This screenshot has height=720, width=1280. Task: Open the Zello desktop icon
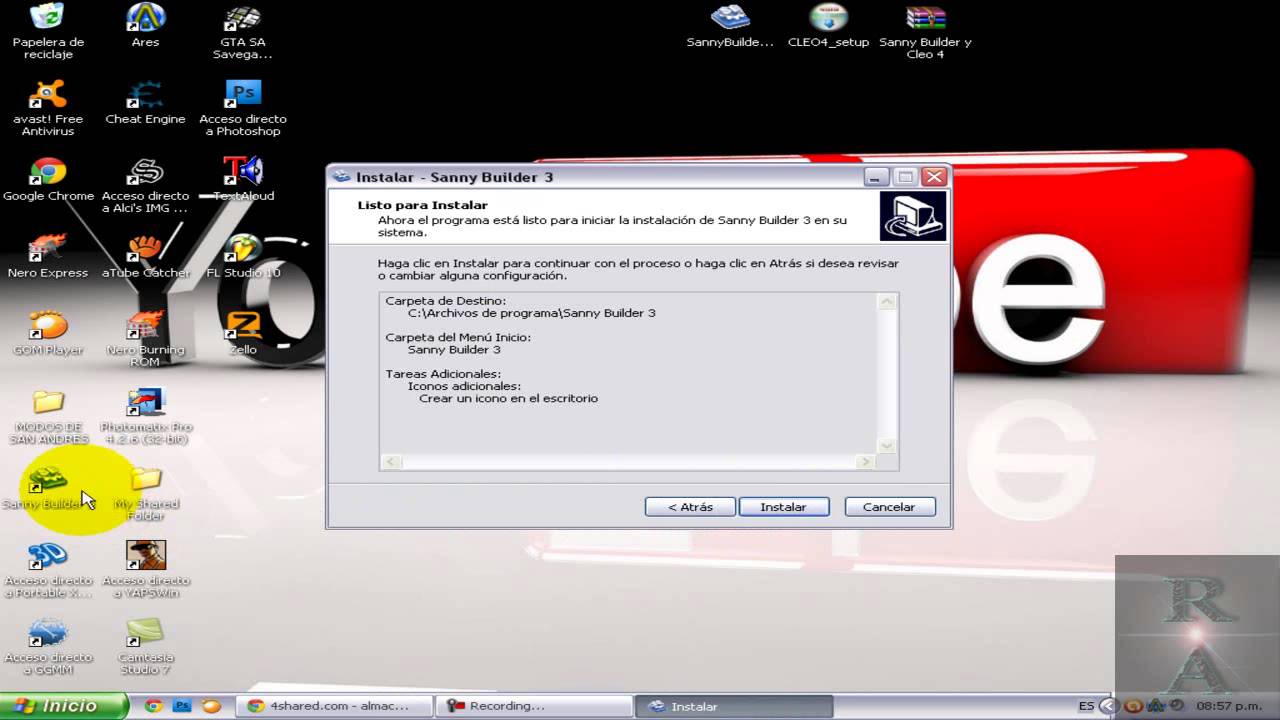coord(243,334)
